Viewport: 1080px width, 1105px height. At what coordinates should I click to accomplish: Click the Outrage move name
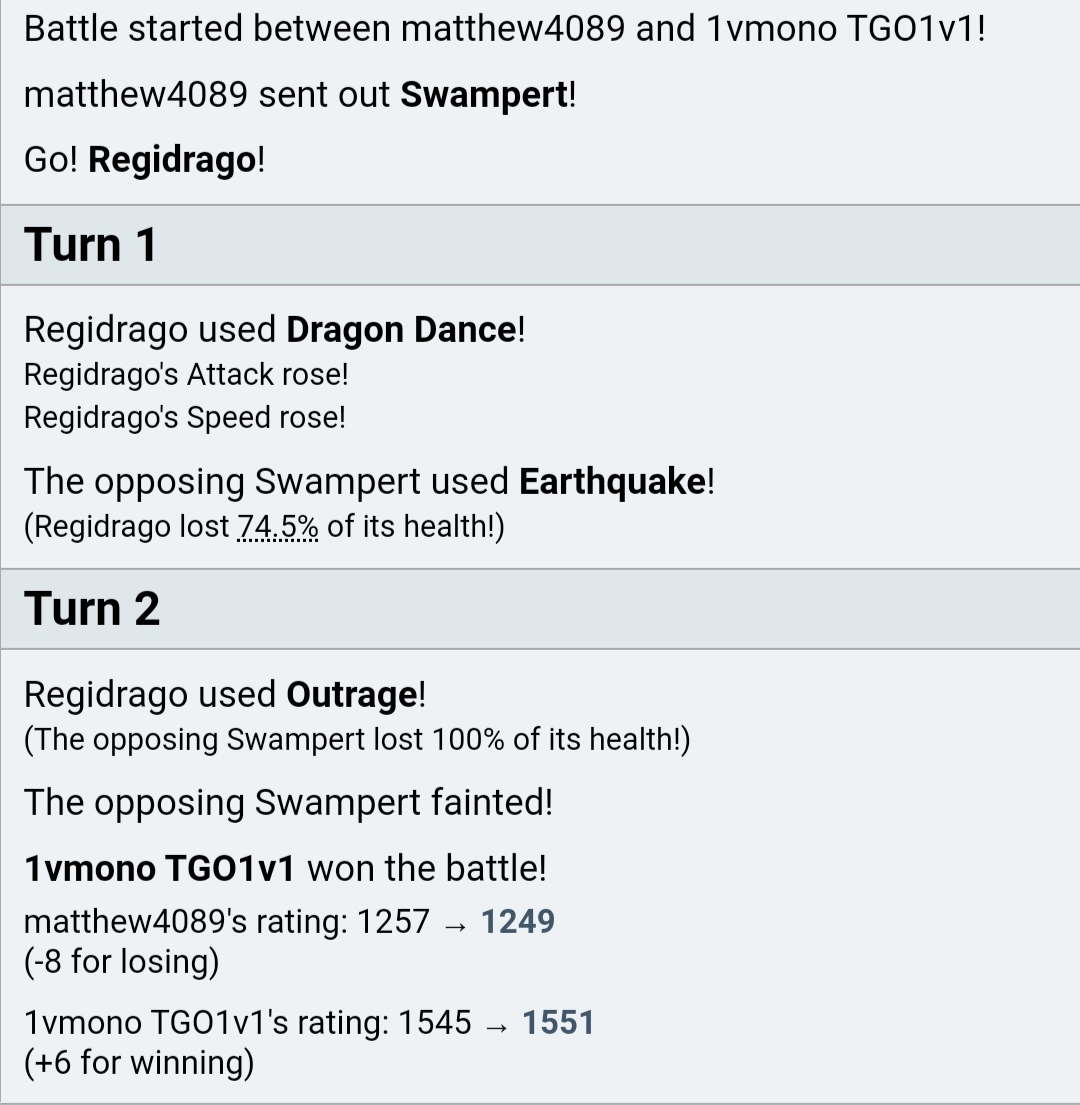(352, 696)
